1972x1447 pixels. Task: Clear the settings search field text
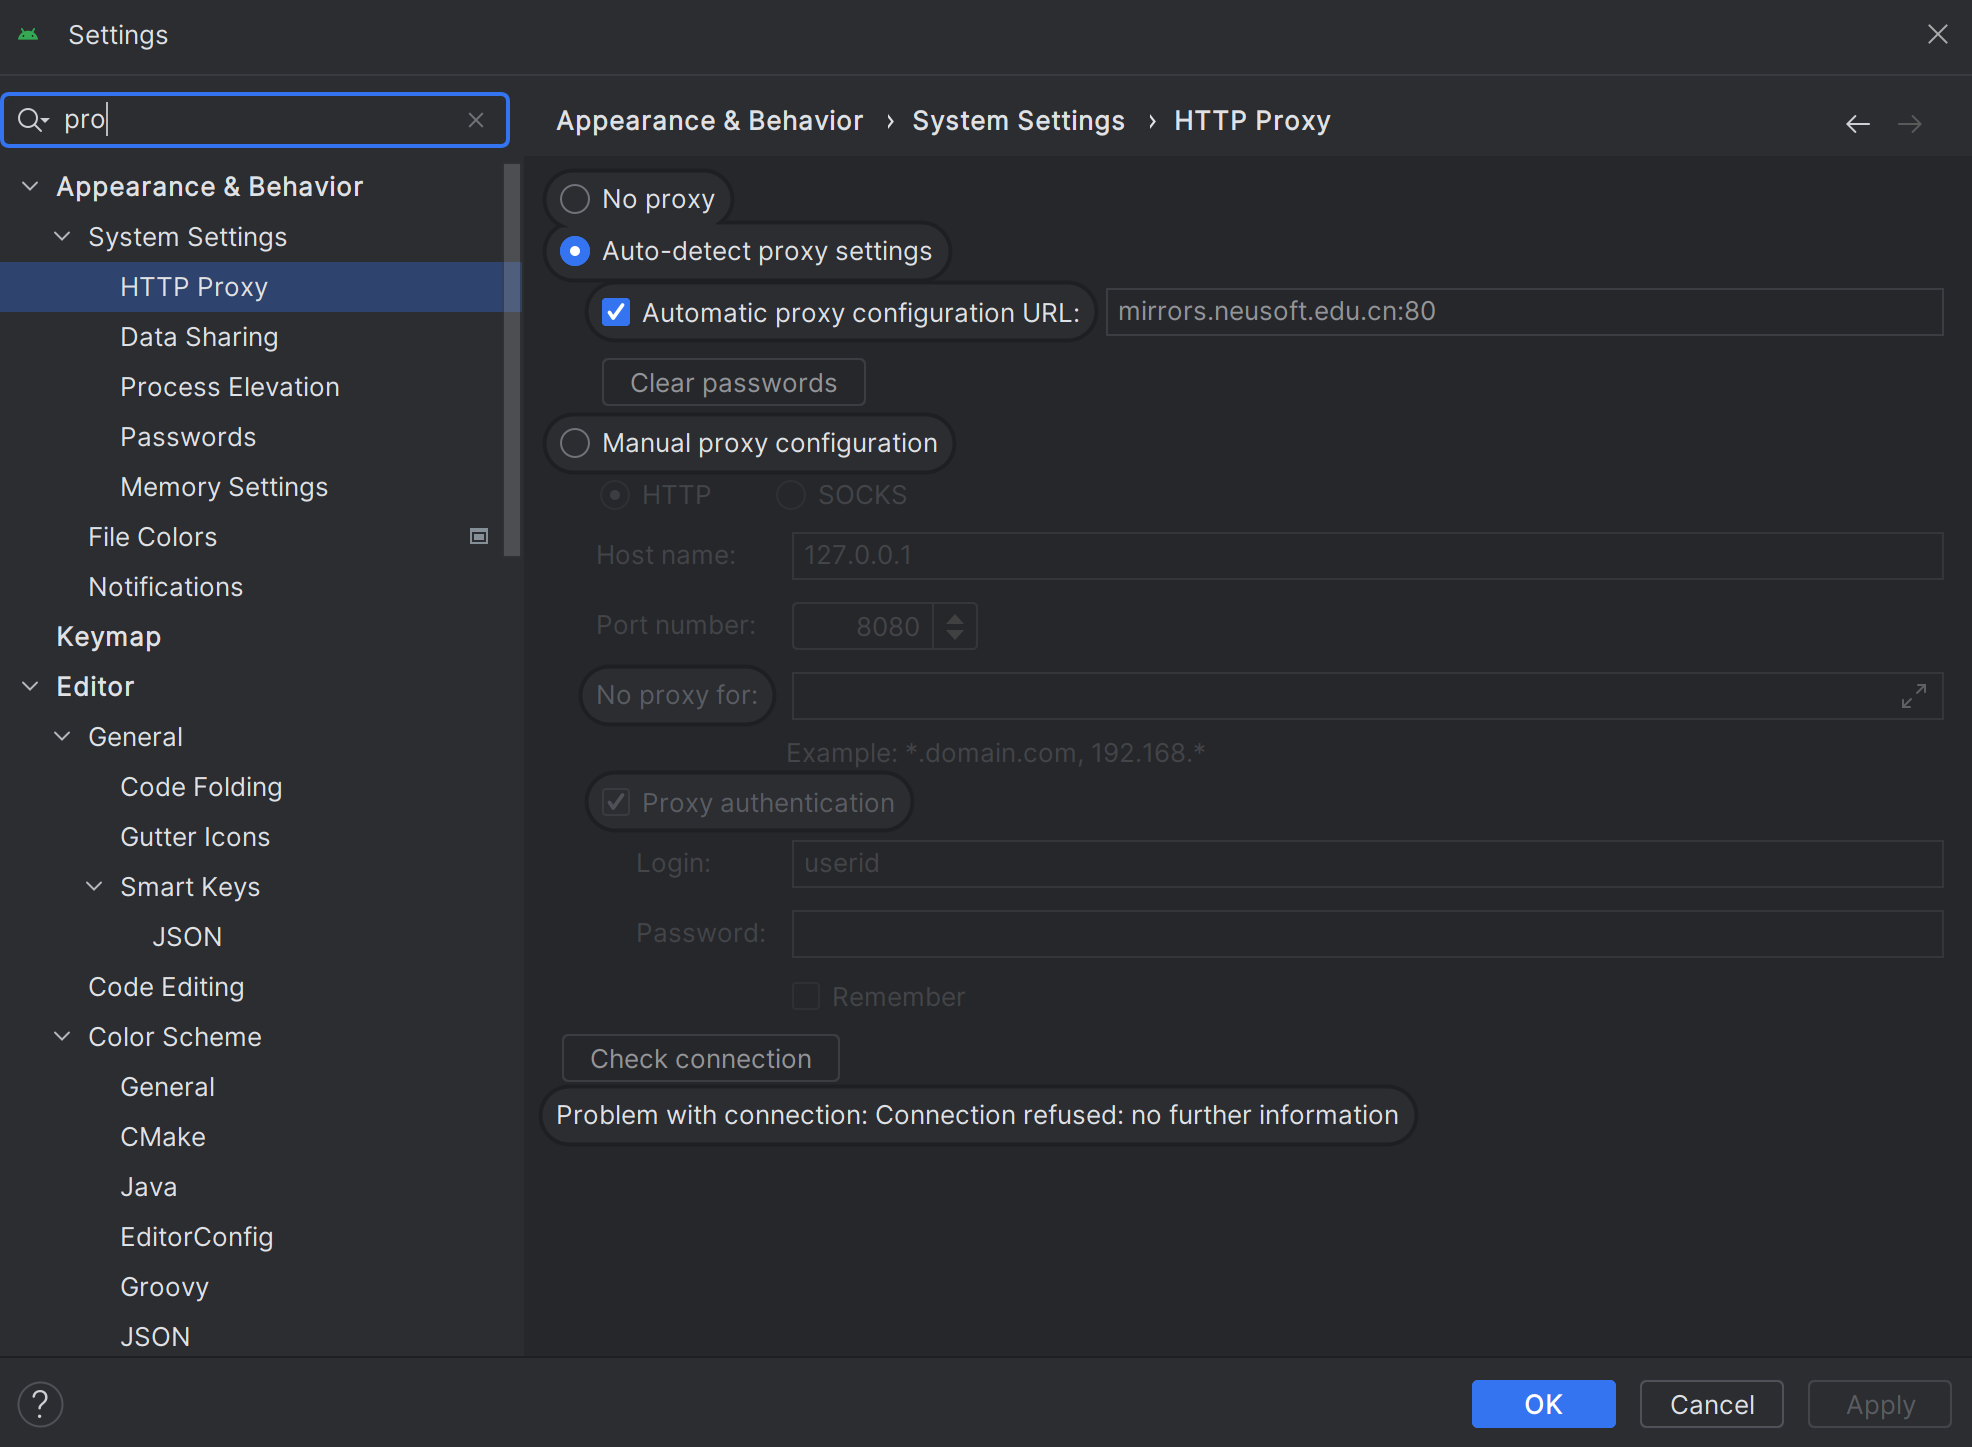476,120
